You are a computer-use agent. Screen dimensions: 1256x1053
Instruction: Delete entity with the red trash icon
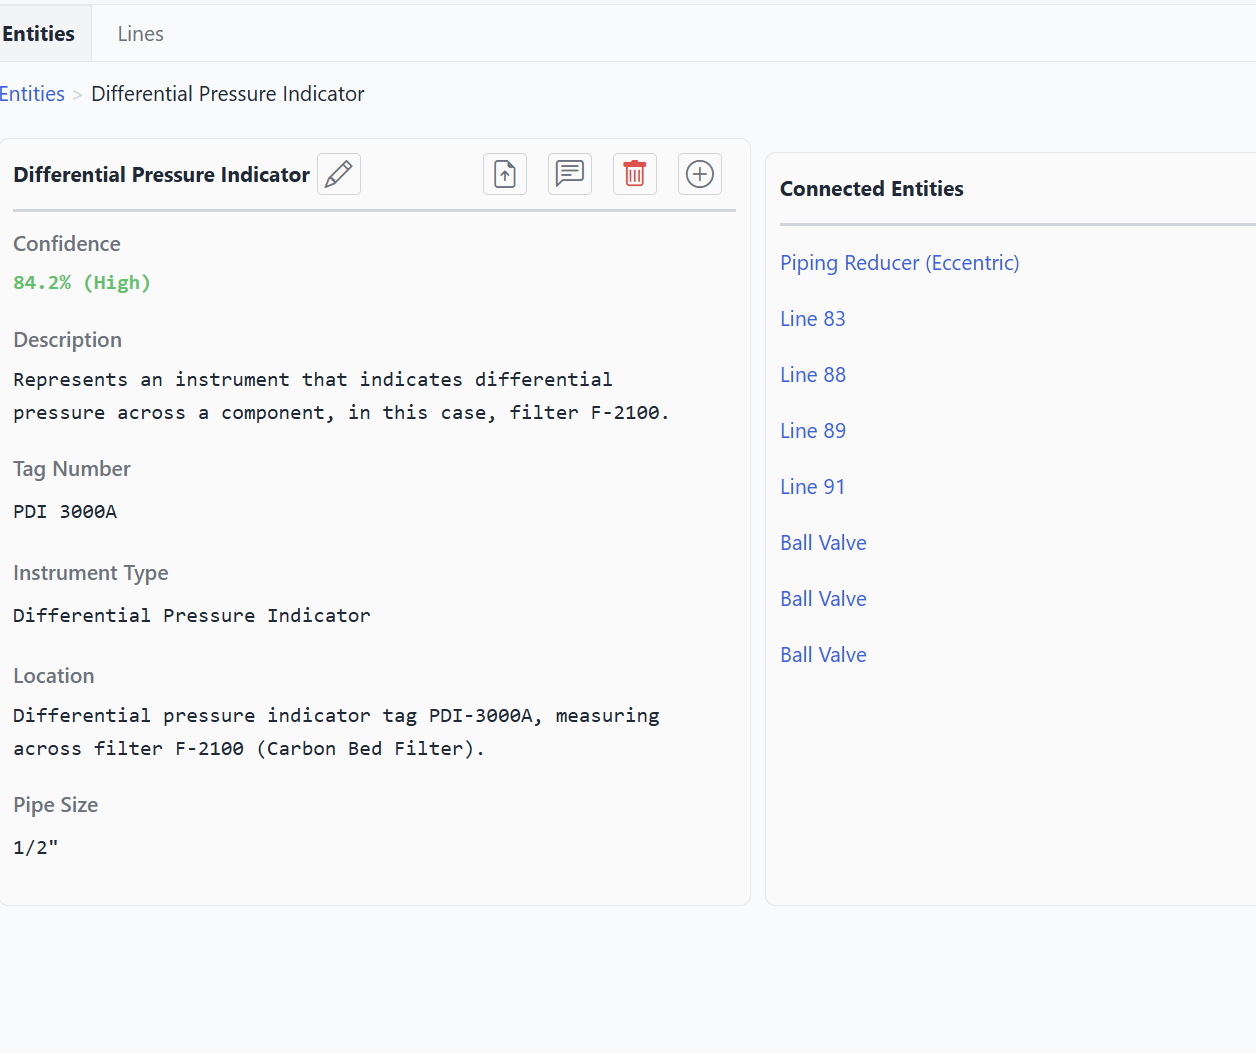point(635,174)
